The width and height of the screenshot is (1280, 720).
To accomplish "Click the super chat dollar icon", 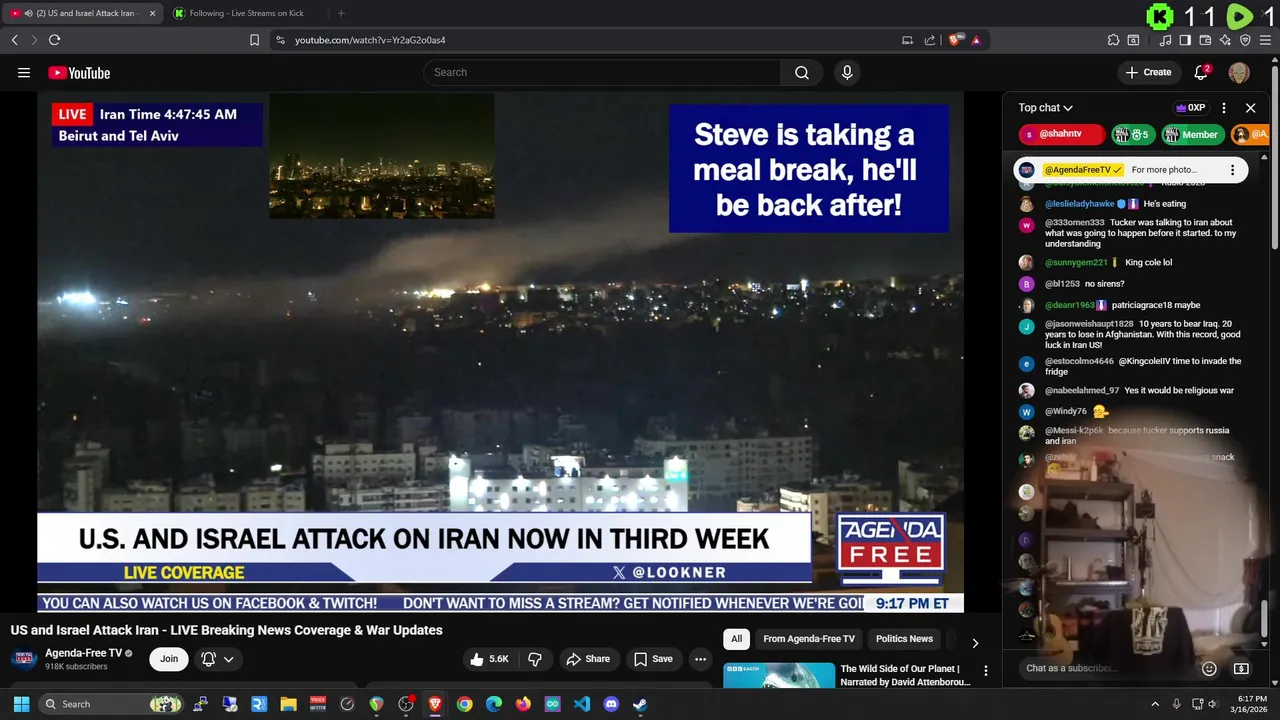I will 1241,668.
